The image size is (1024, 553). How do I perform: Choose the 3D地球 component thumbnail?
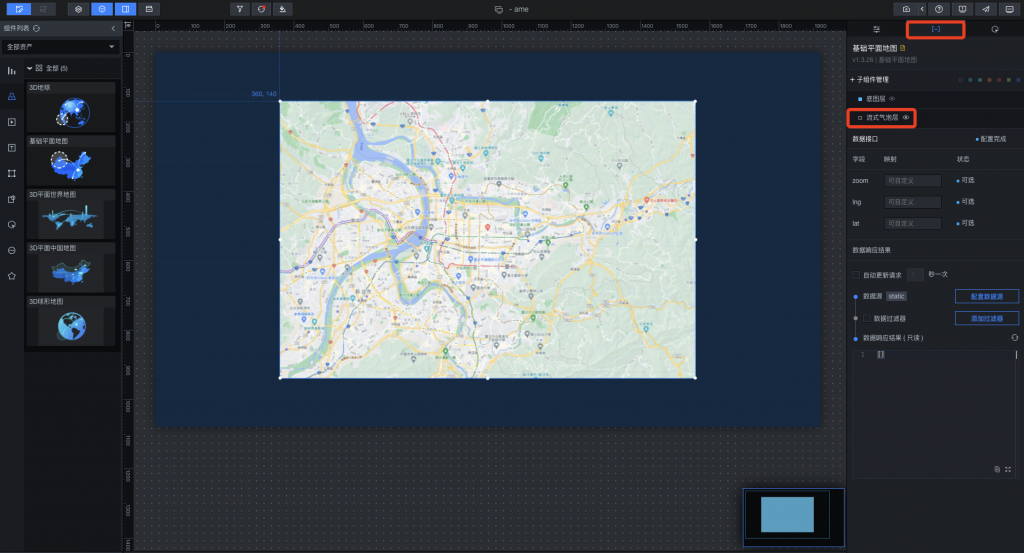(x=71, y=107)
